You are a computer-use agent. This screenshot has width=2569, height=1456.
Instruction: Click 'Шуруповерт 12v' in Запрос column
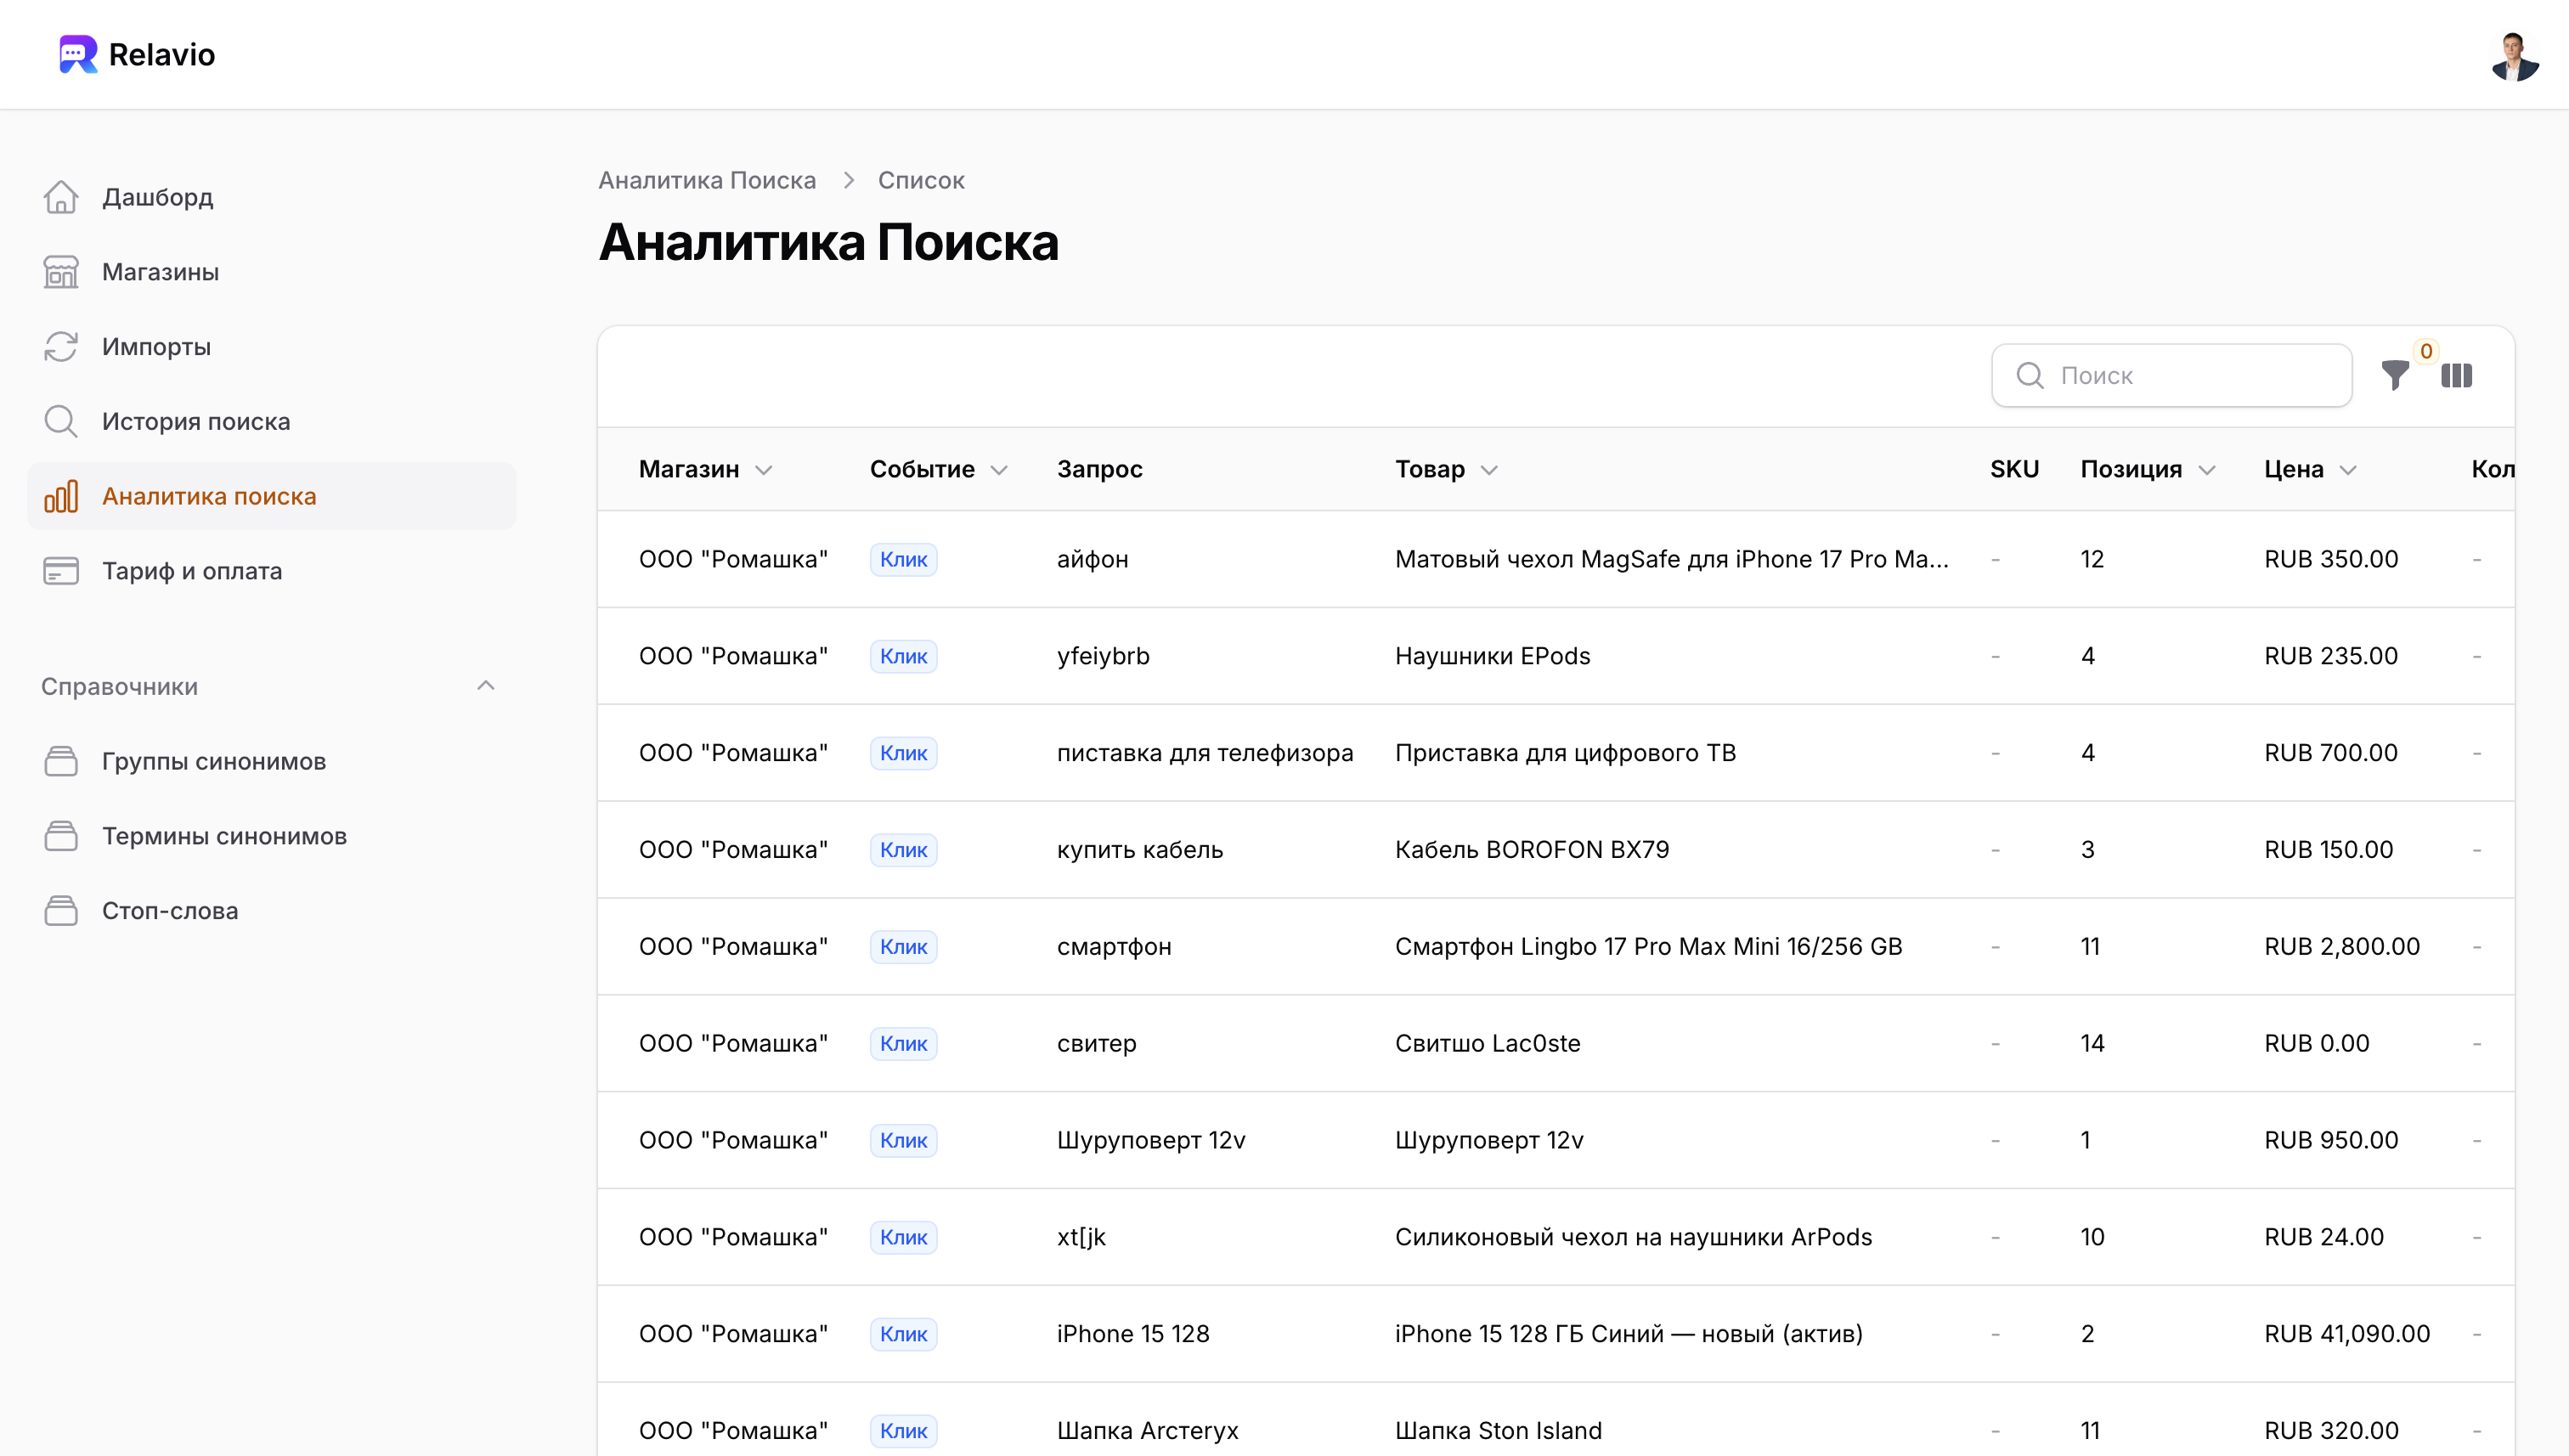click(1151, 1140)
